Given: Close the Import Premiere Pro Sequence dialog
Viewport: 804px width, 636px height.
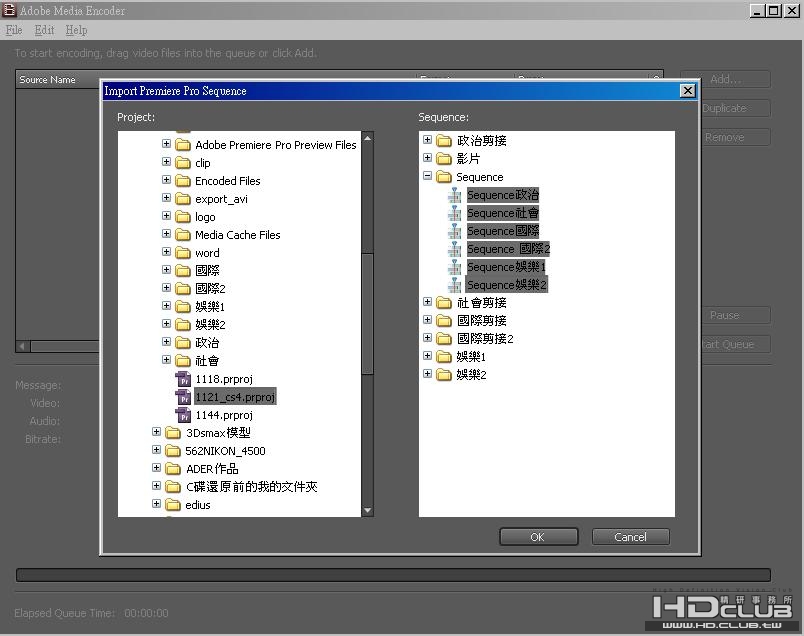Looking at the screenshot, I should 688,91.
